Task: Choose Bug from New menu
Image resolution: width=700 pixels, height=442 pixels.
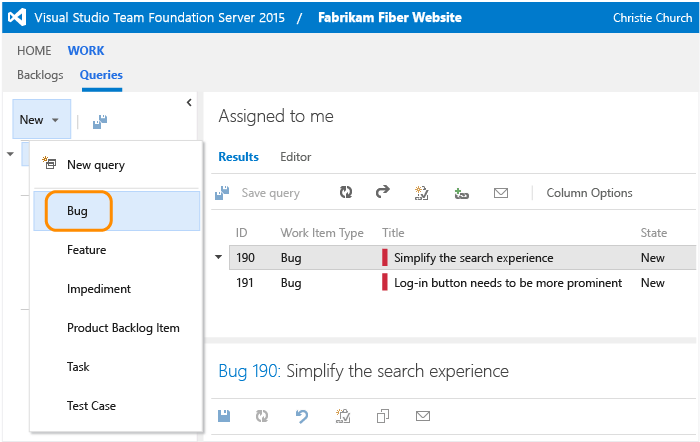Action: pos(116,211)
